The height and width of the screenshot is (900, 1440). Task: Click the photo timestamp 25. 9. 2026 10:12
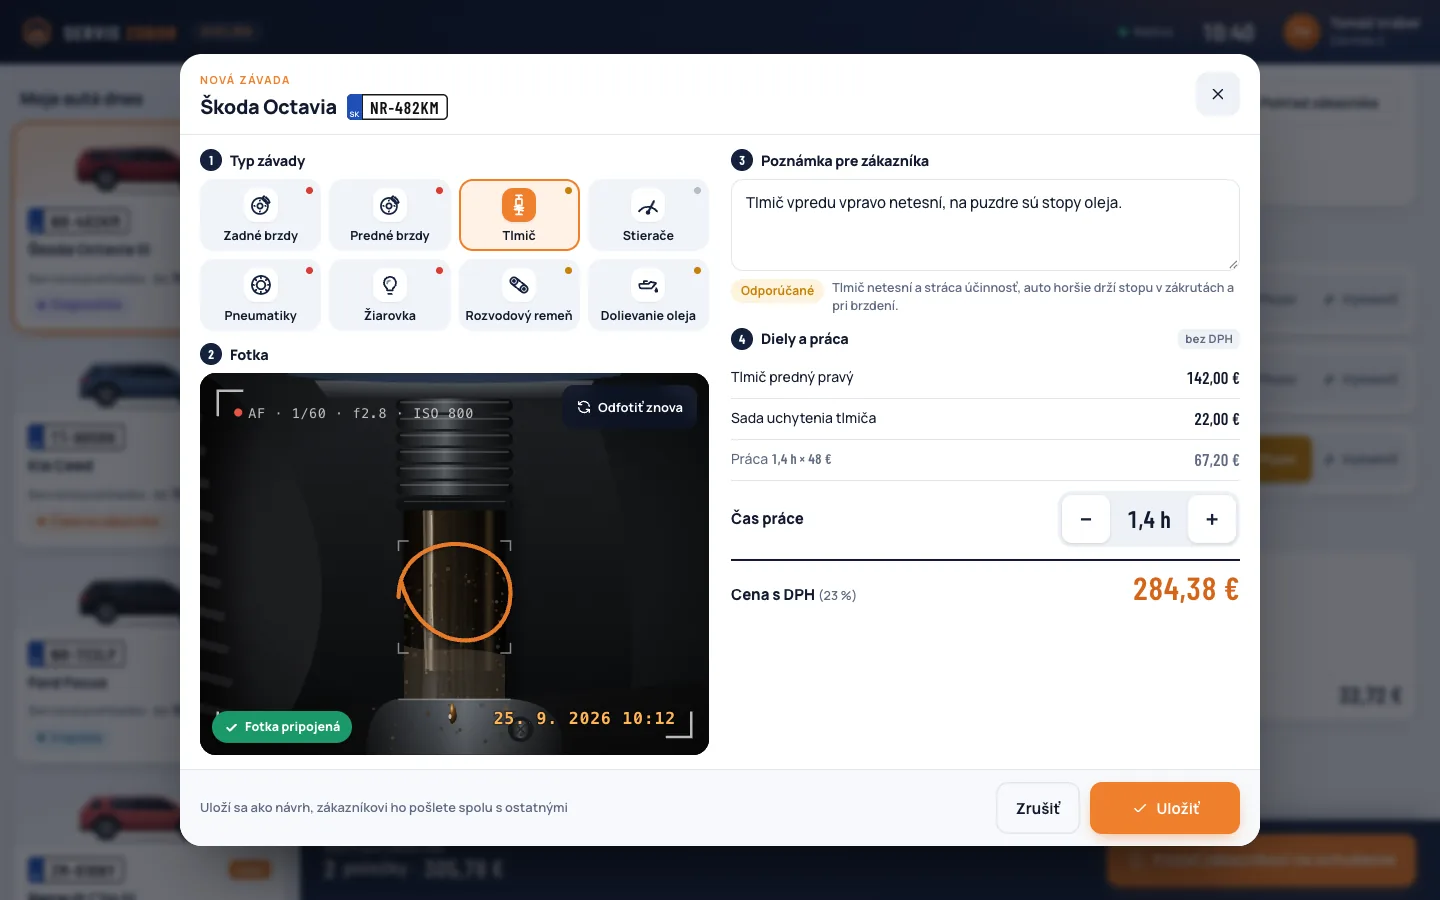coord(584,718)
